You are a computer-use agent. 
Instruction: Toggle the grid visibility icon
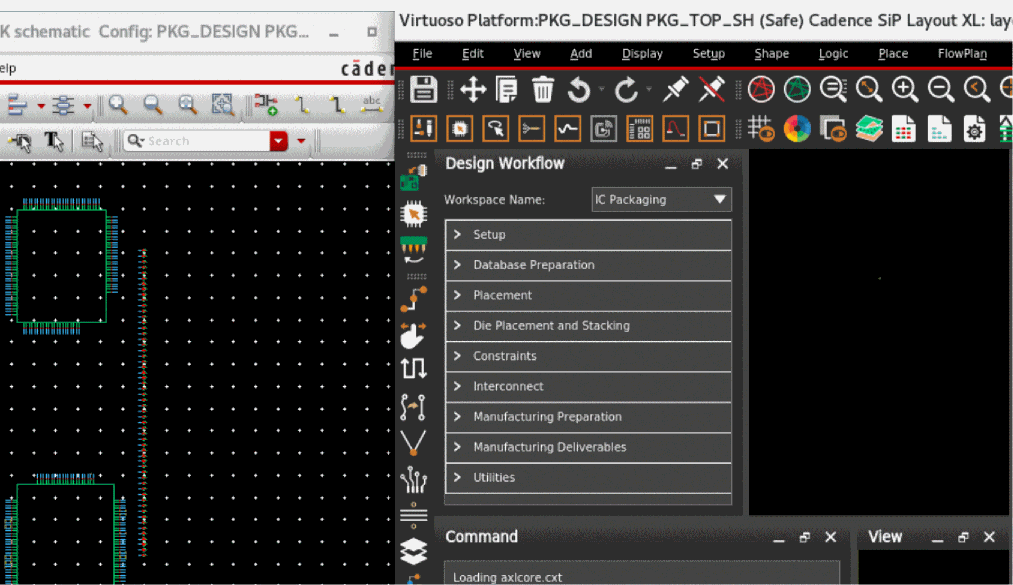(761, 129)
